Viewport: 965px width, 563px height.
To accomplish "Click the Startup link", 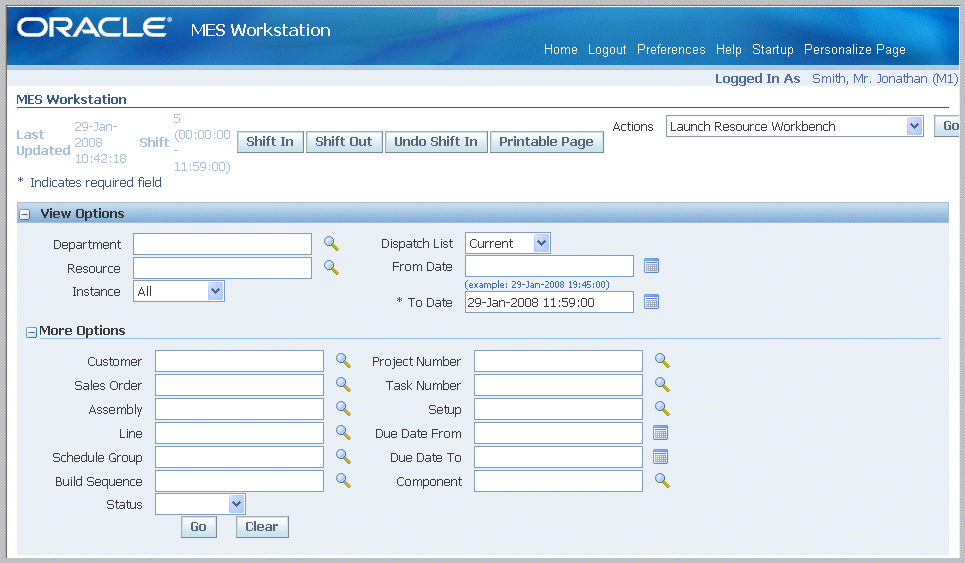I will point(772,49).
